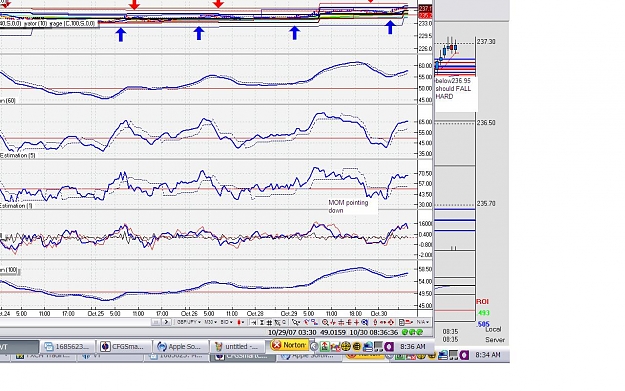This screenshot has height=391, width=625.
Task: Select the red crosshair plus tool
Action: click(356, 322)
